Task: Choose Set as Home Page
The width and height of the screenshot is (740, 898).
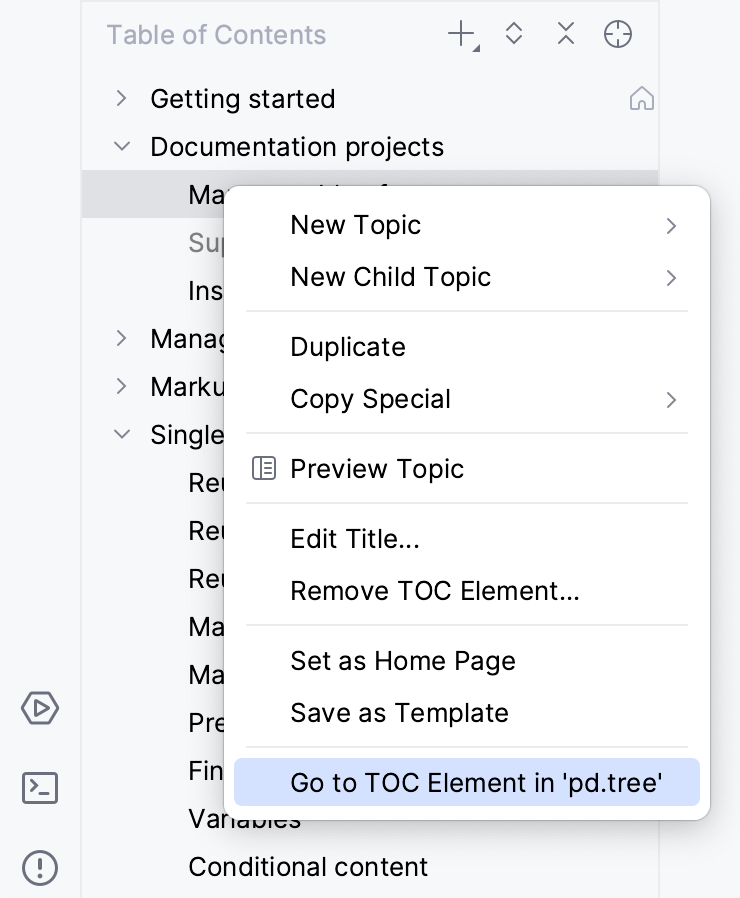Action: [403, 661]
